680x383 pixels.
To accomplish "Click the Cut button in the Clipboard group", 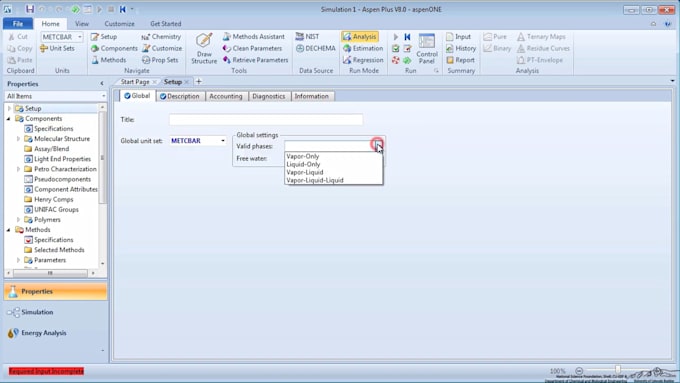I will [x=18, y=37].
